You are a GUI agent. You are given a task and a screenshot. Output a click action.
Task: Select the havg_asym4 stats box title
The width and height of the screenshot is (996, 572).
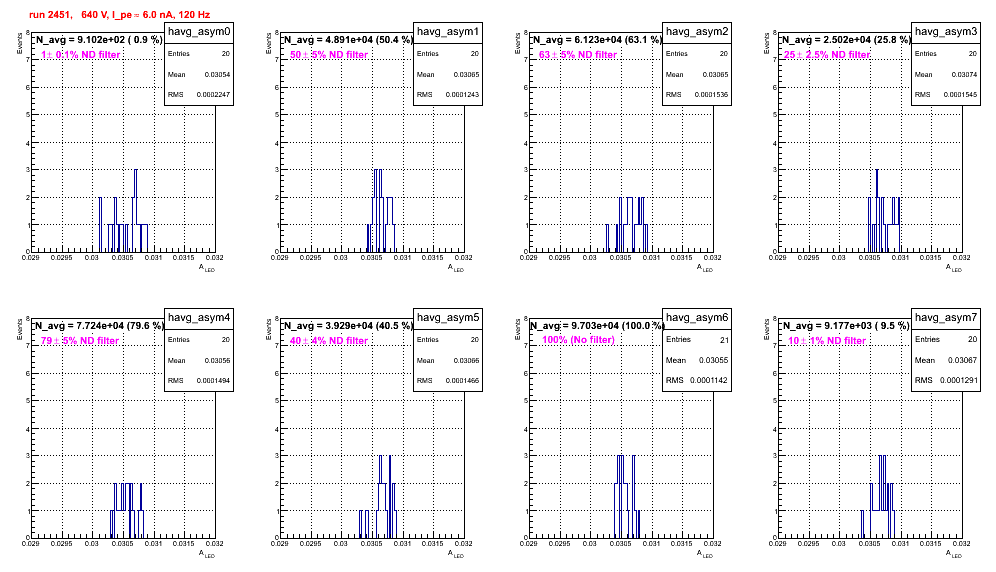tap(199, 318)
